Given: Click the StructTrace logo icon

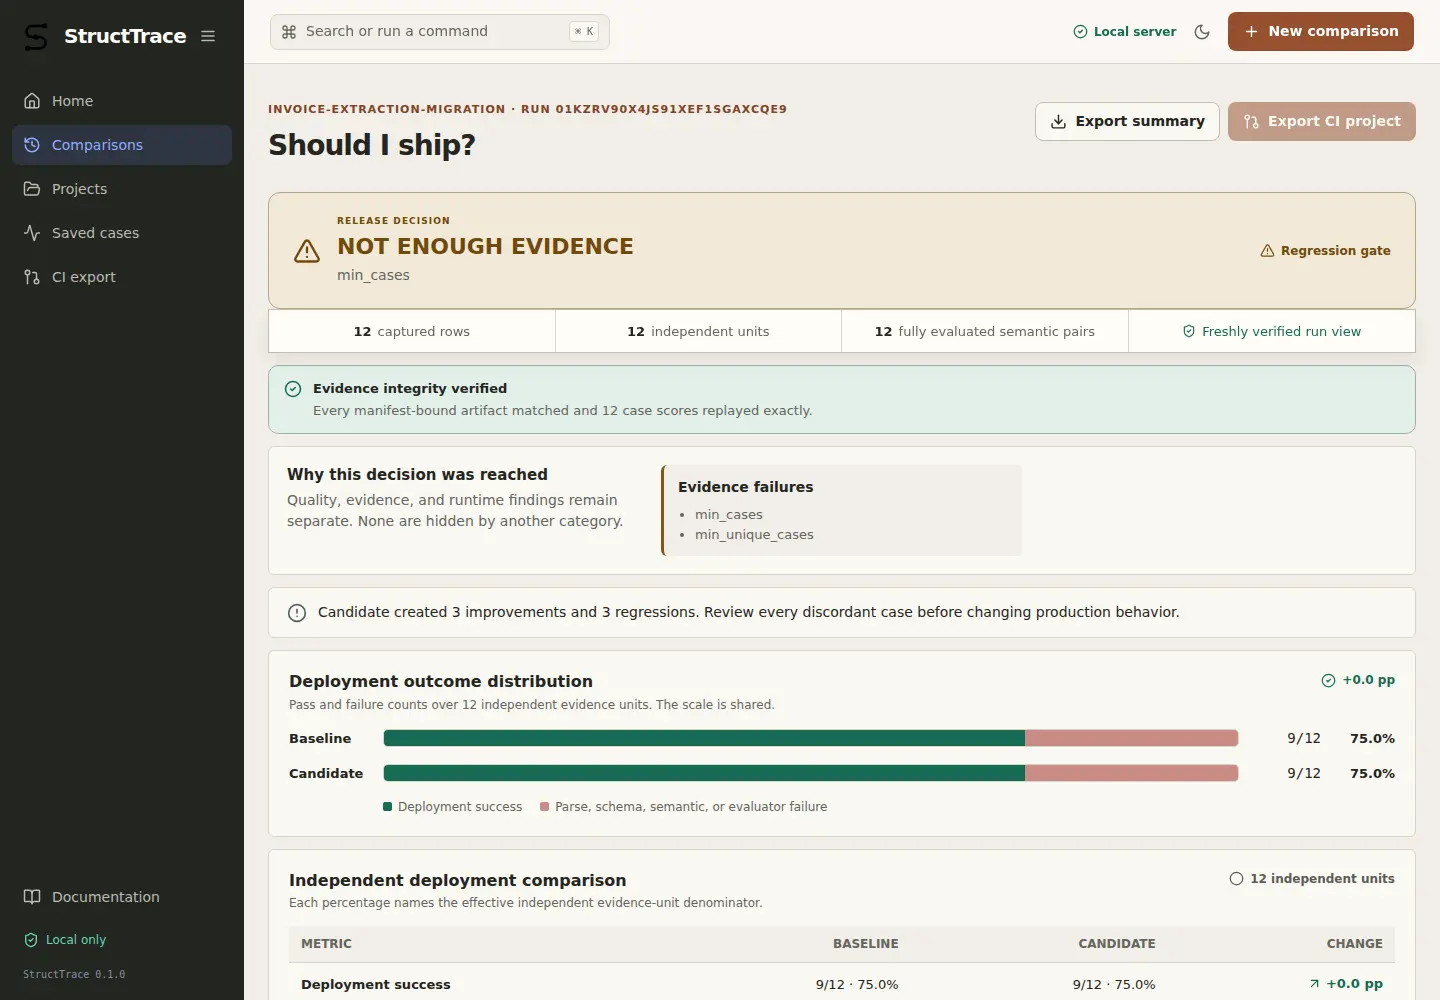Looking at the screenshot, I should coord(36,36).
